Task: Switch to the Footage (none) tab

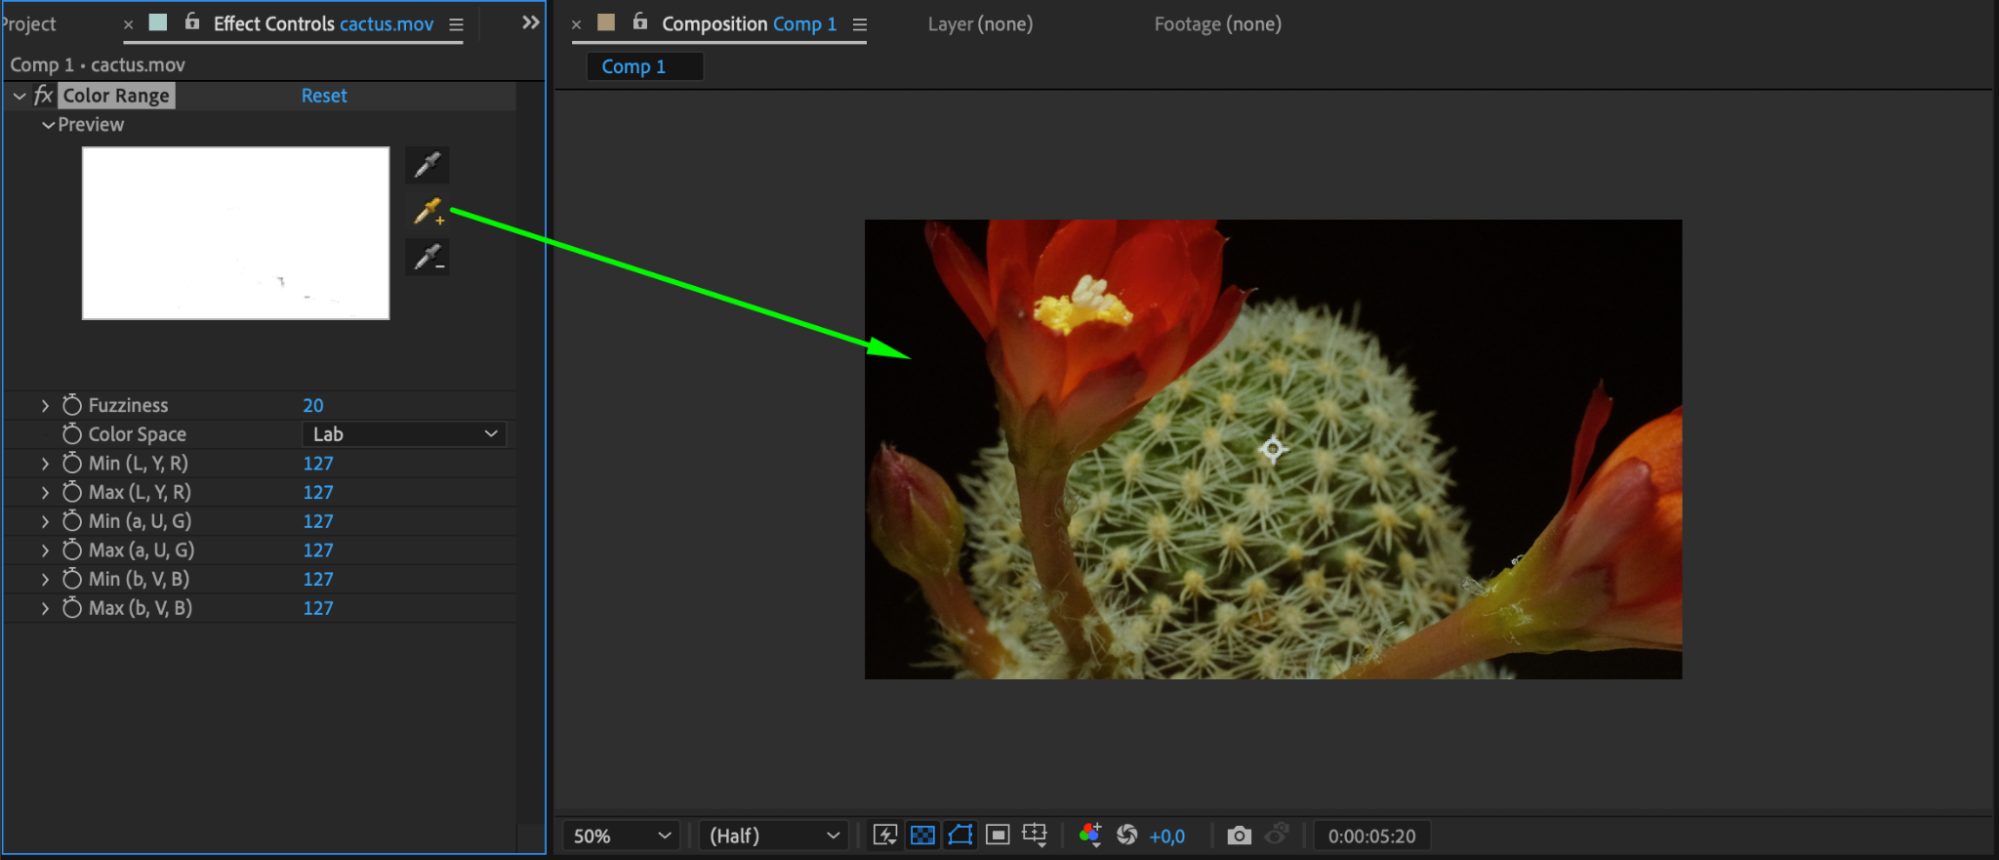Action: [1217, 24]
